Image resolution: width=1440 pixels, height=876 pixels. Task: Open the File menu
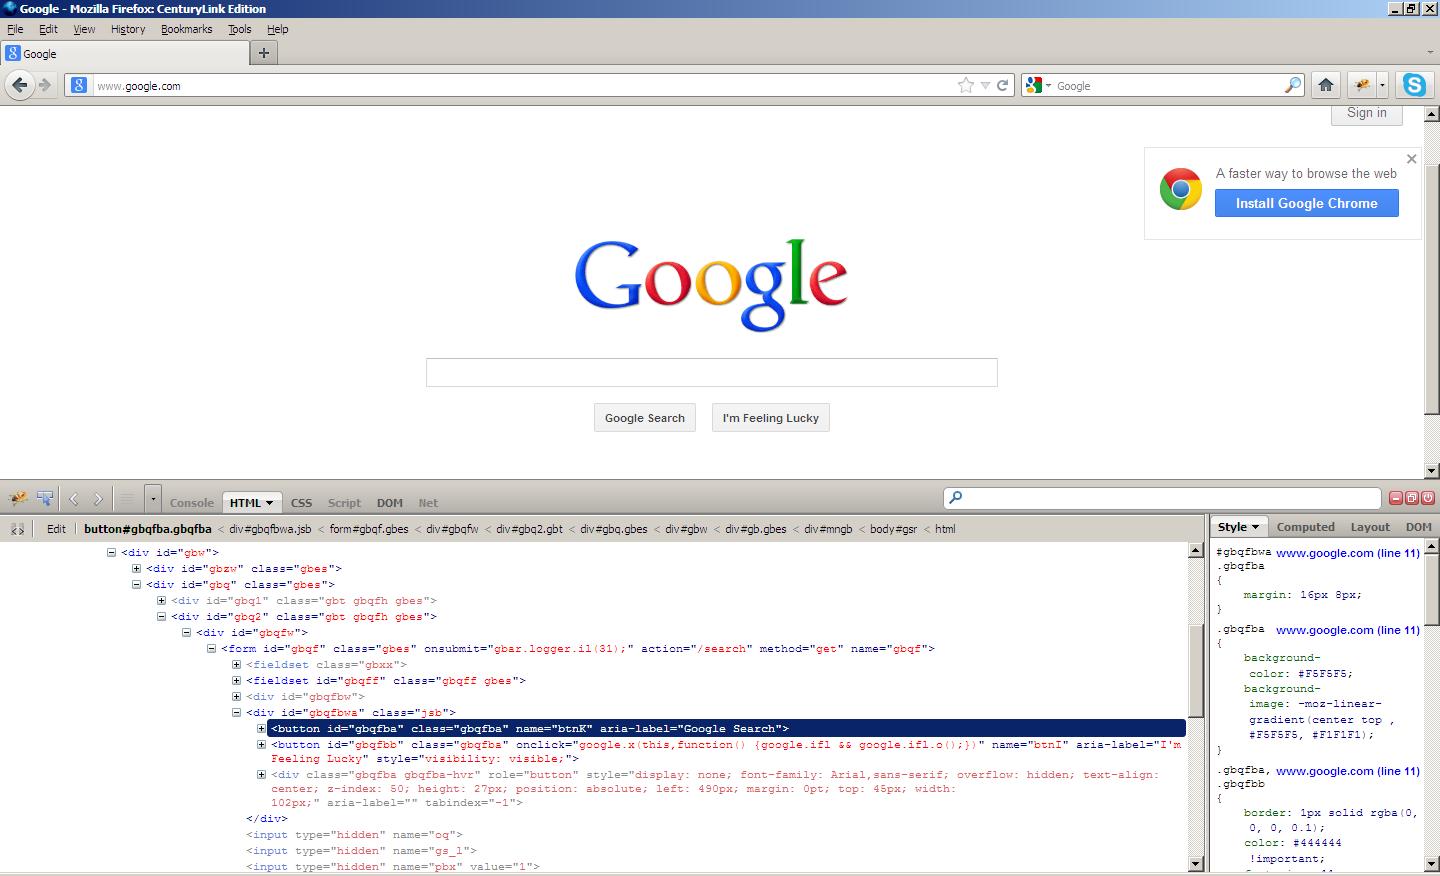pos(15,29)
